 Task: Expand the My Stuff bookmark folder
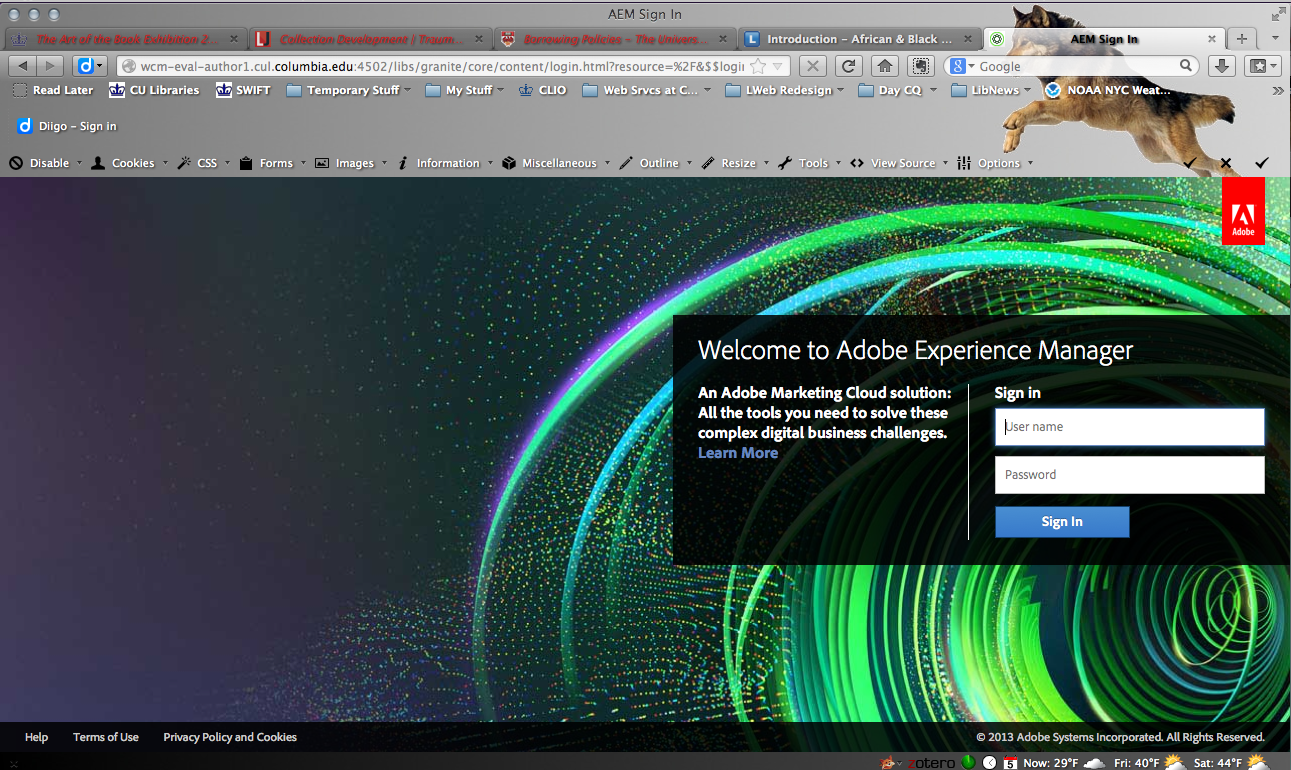tap(465, 90)
